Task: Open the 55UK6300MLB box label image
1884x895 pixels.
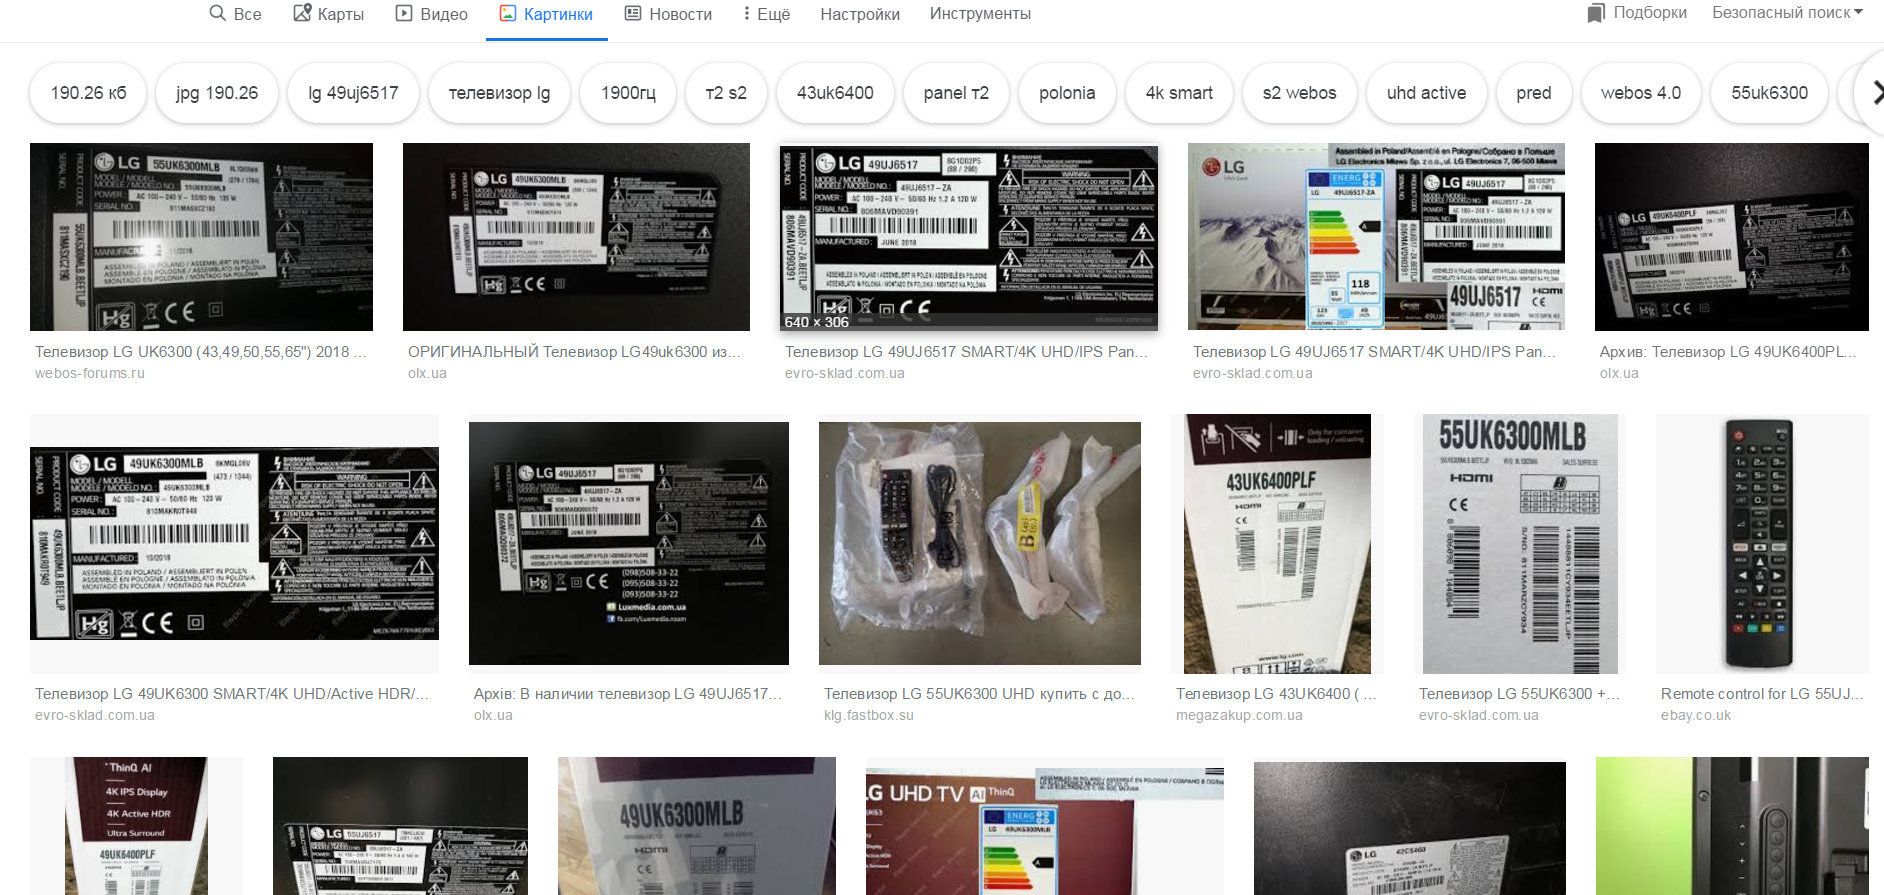Action: (x=1519, y=543)
